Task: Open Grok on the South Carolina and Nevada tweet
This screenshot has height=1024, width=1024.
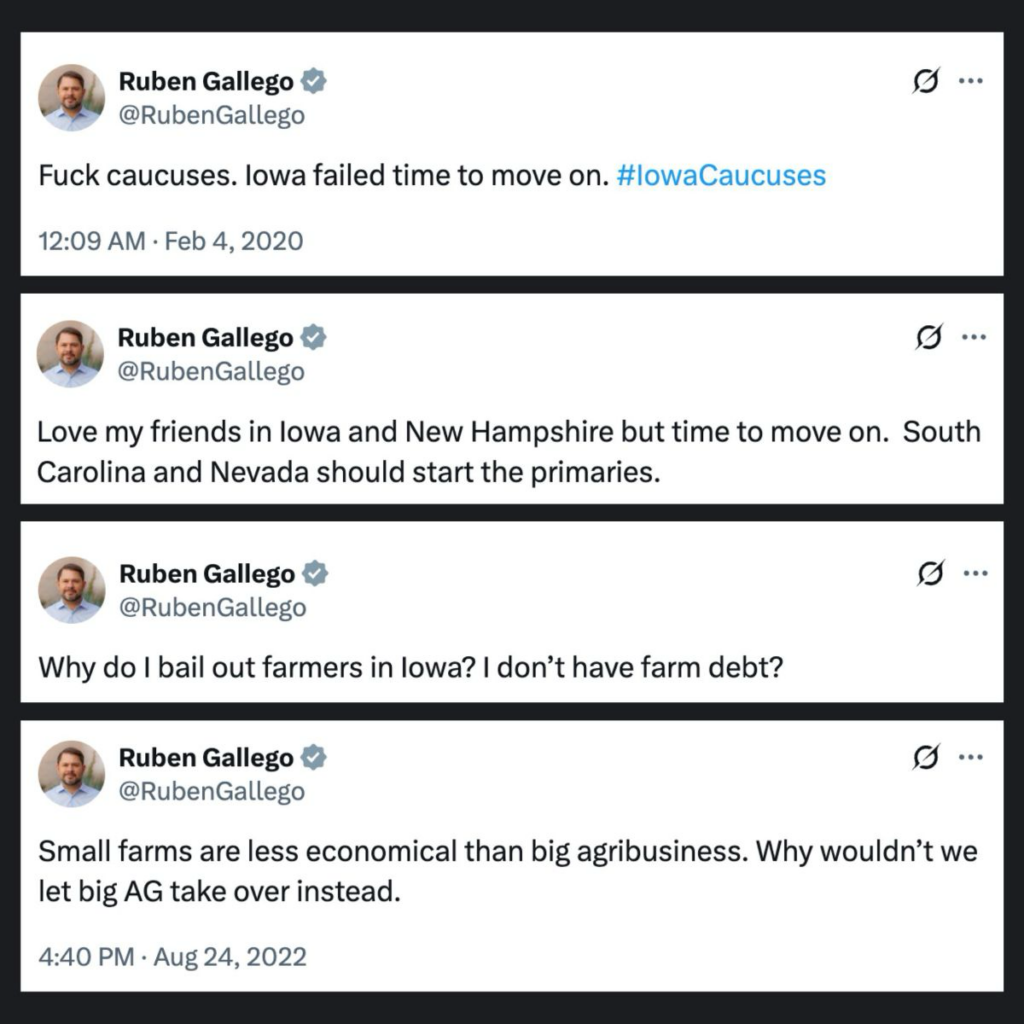Action: coord(927,339)
